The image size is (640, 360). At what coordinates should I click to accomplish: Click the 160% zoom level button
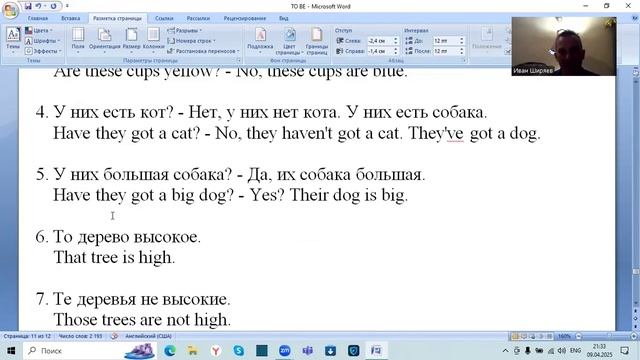point(564,336)
